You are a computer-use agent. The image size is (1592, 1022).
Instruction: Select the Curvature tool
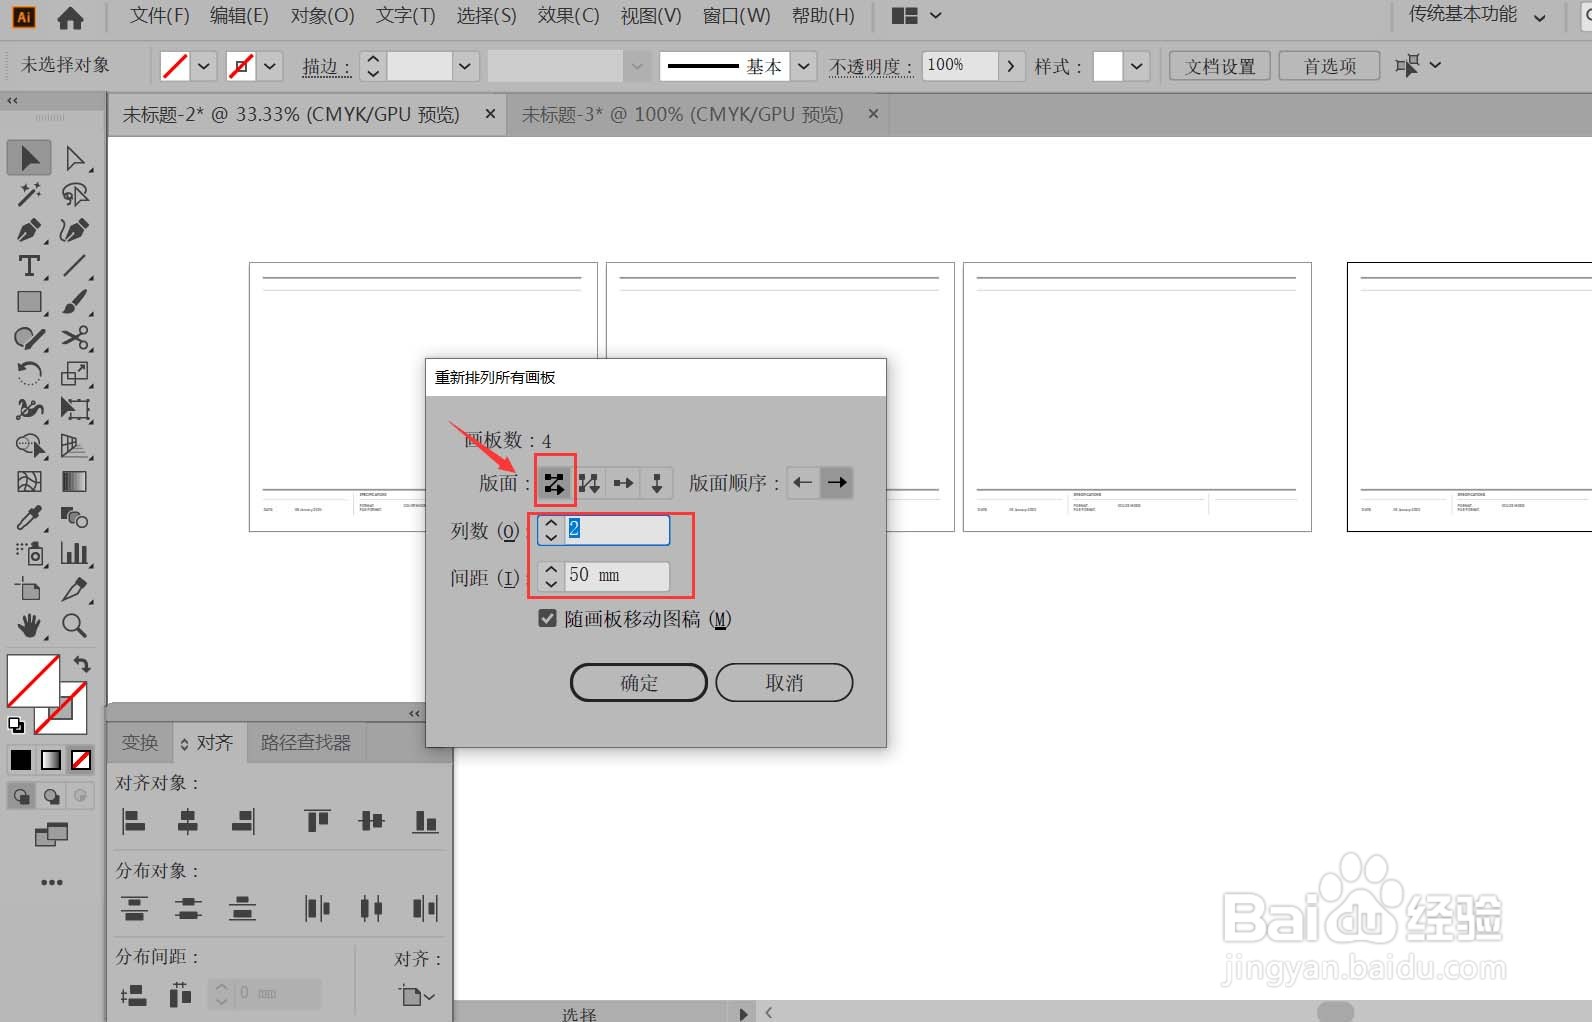75,230
